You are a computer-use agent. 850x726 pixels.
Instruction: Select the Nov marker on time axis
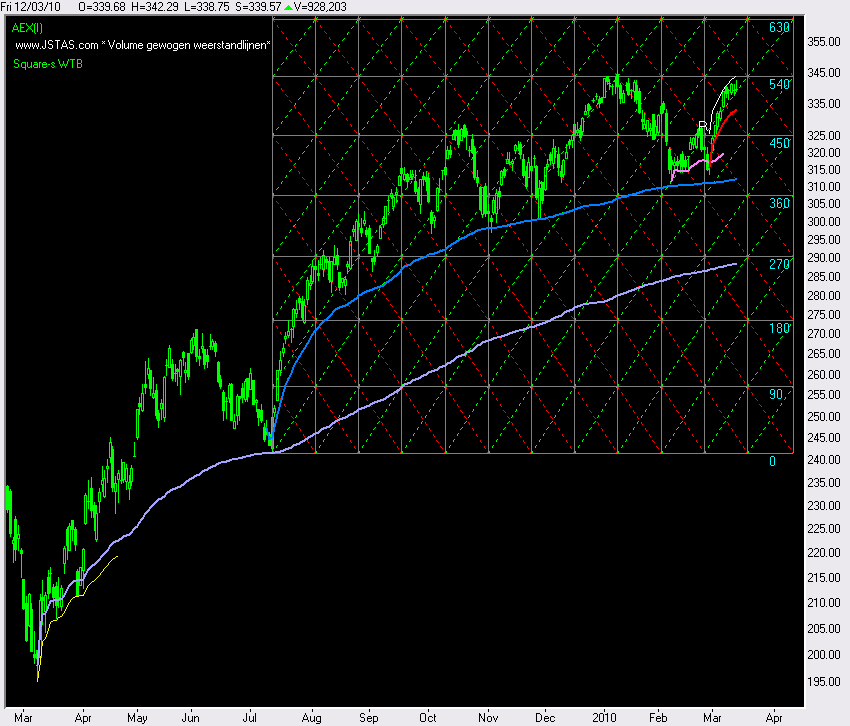click(x=489, y=717)
